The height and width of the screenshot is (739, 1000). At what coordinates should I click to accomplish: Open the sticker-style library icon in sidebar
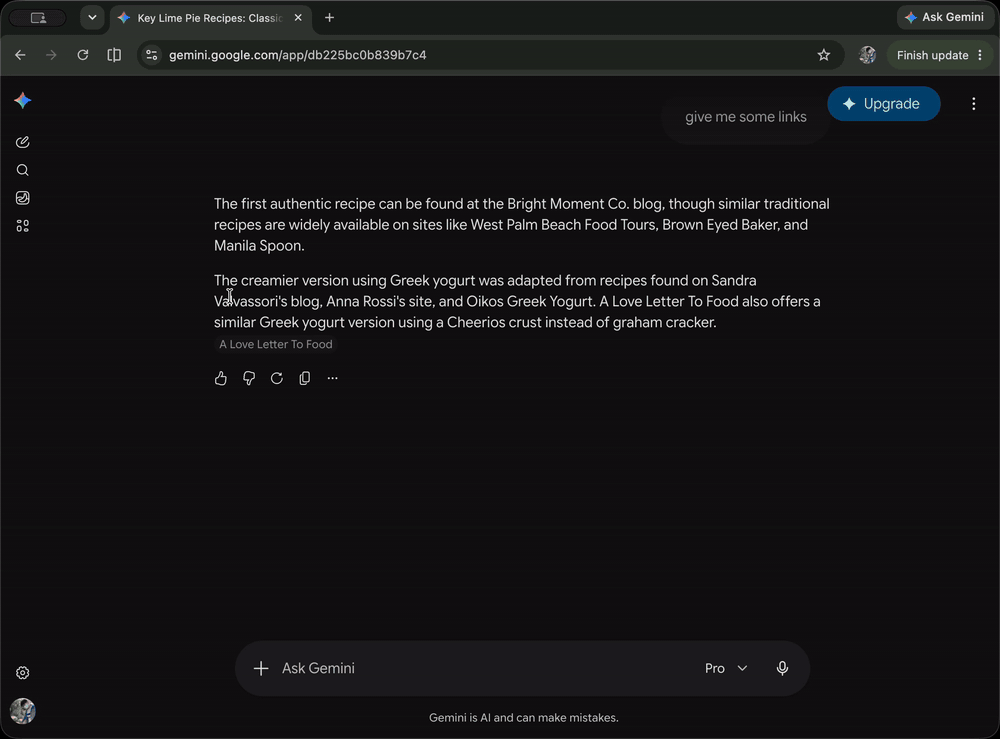[x=23, y=198]
